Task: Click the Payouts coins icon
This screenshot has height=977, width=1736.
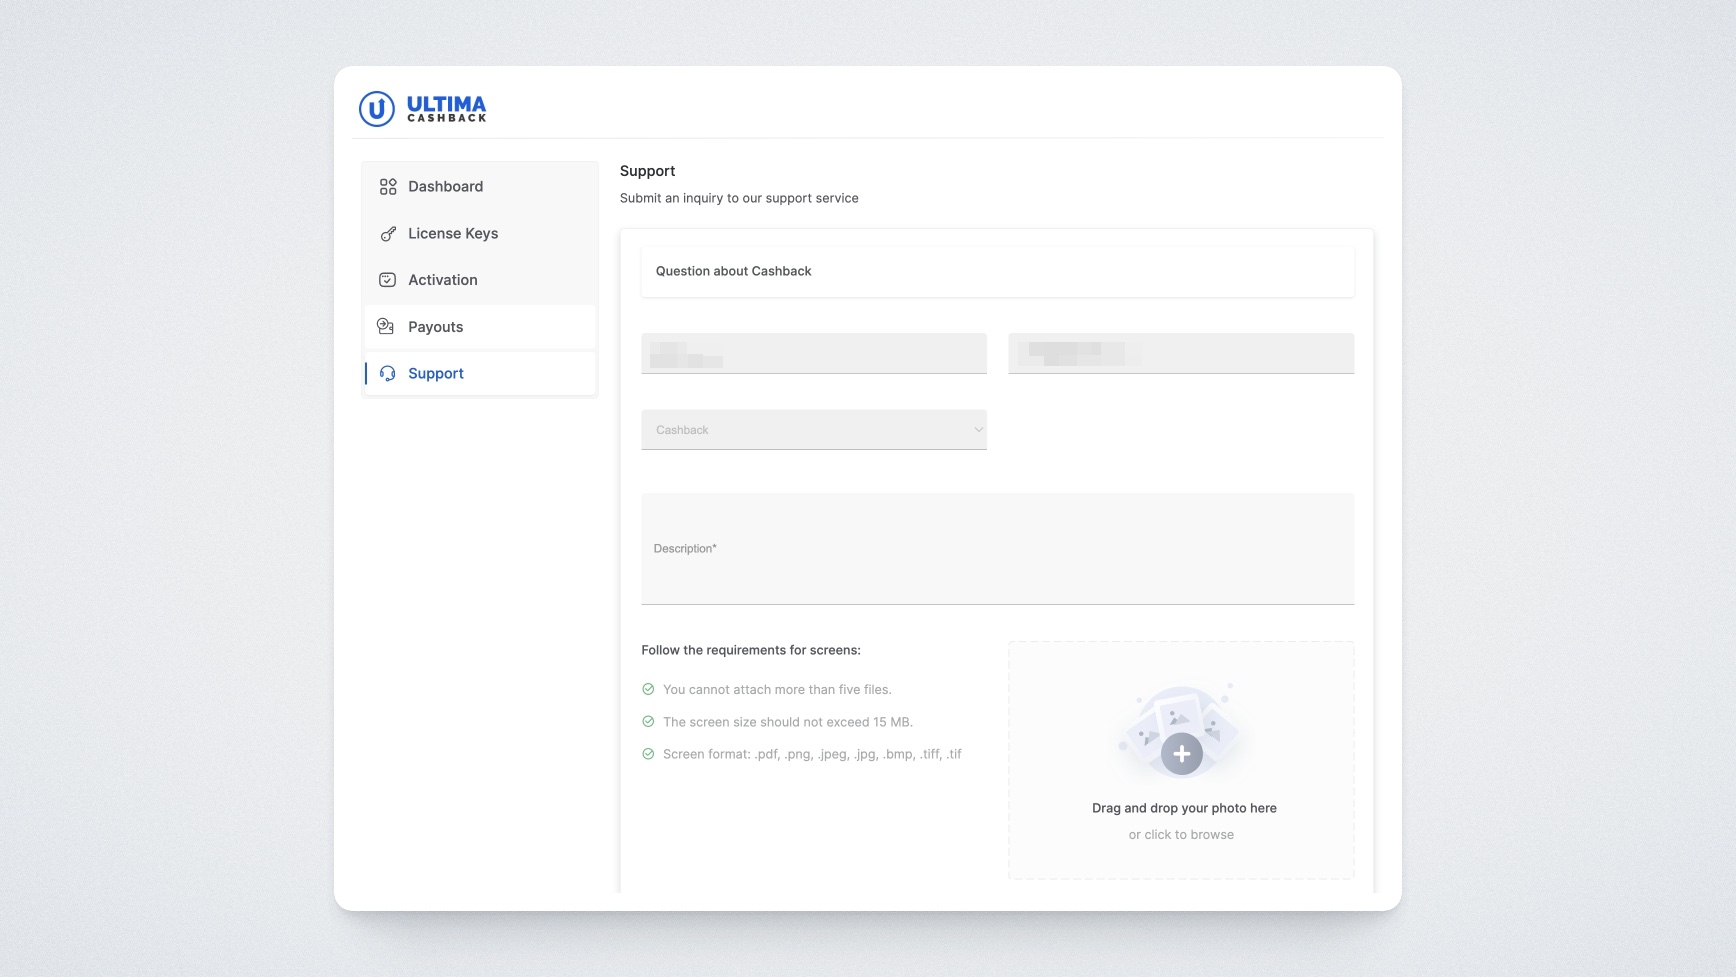Action: [x=386, y=326]
